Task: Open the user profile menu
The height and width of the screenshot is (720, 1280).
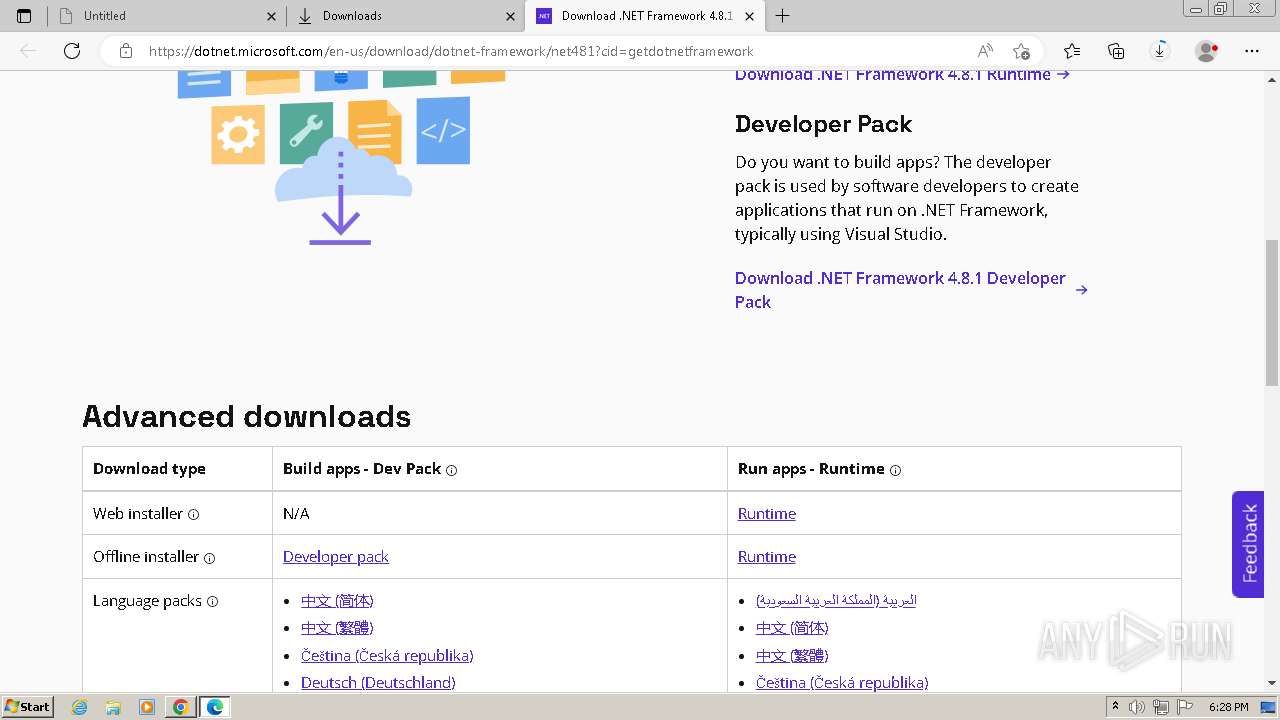Action: pyautogui.click(x=1207, y=51)
